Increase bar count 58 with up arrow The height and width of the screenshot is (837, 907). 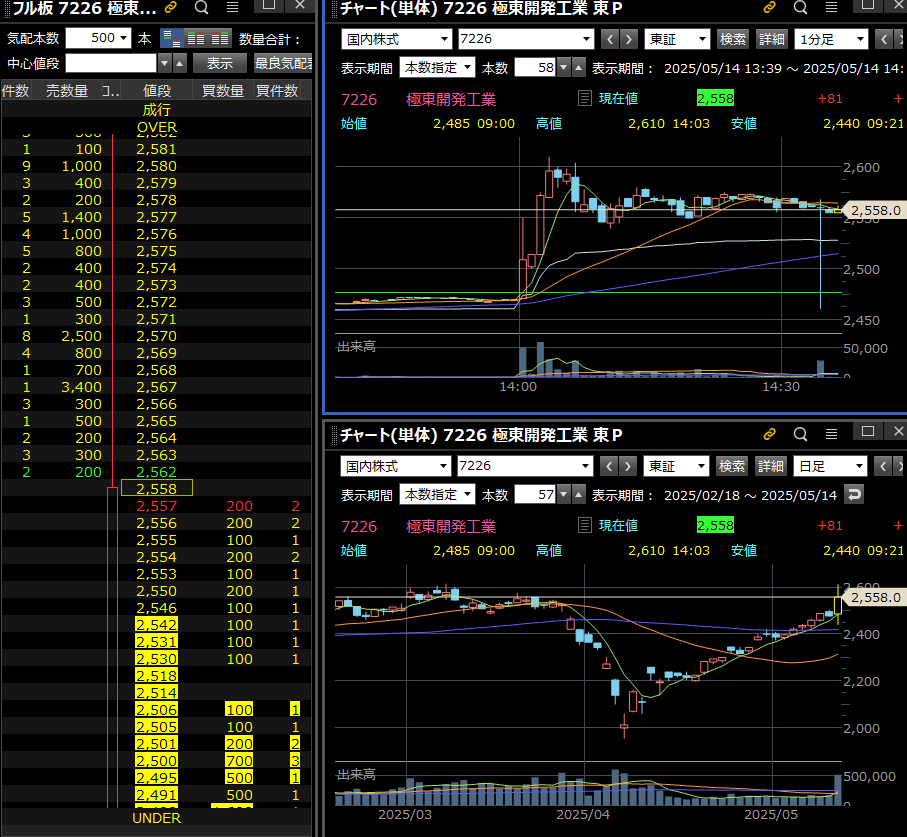click(x=578, y=68)
